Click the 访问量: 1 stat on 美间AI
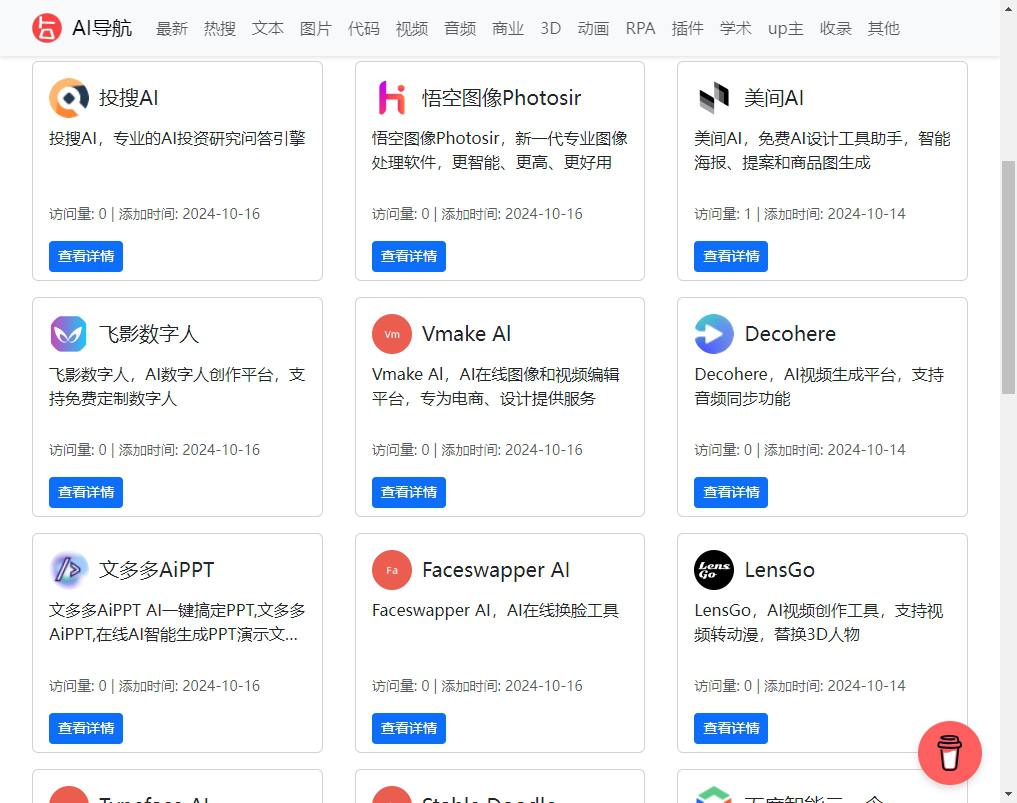 click(x=723, y=214)
